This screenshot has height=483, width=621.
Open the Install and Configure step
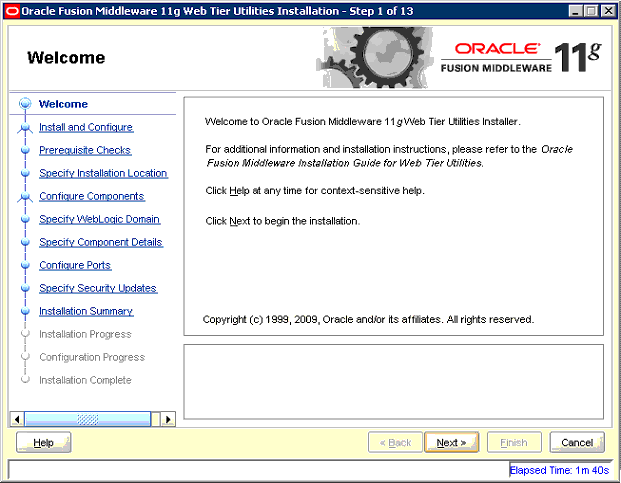tap(86, 127)
